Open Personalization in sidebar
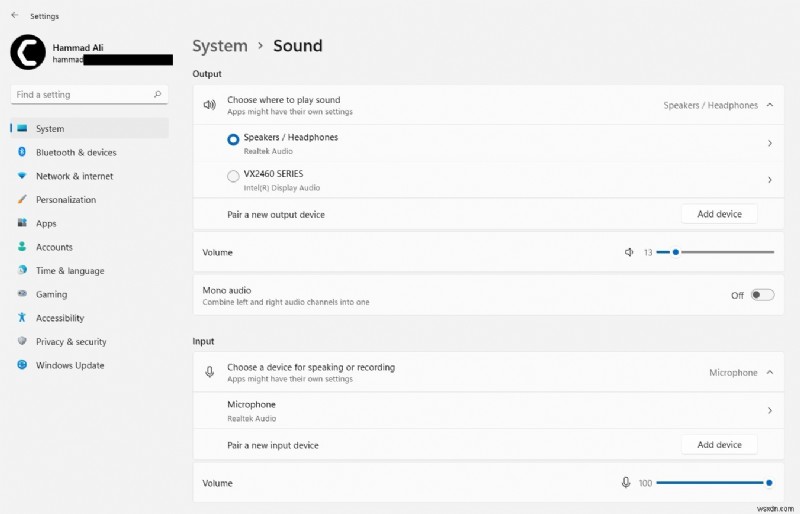The image size is (800, 514). click(x=66, y=200)
